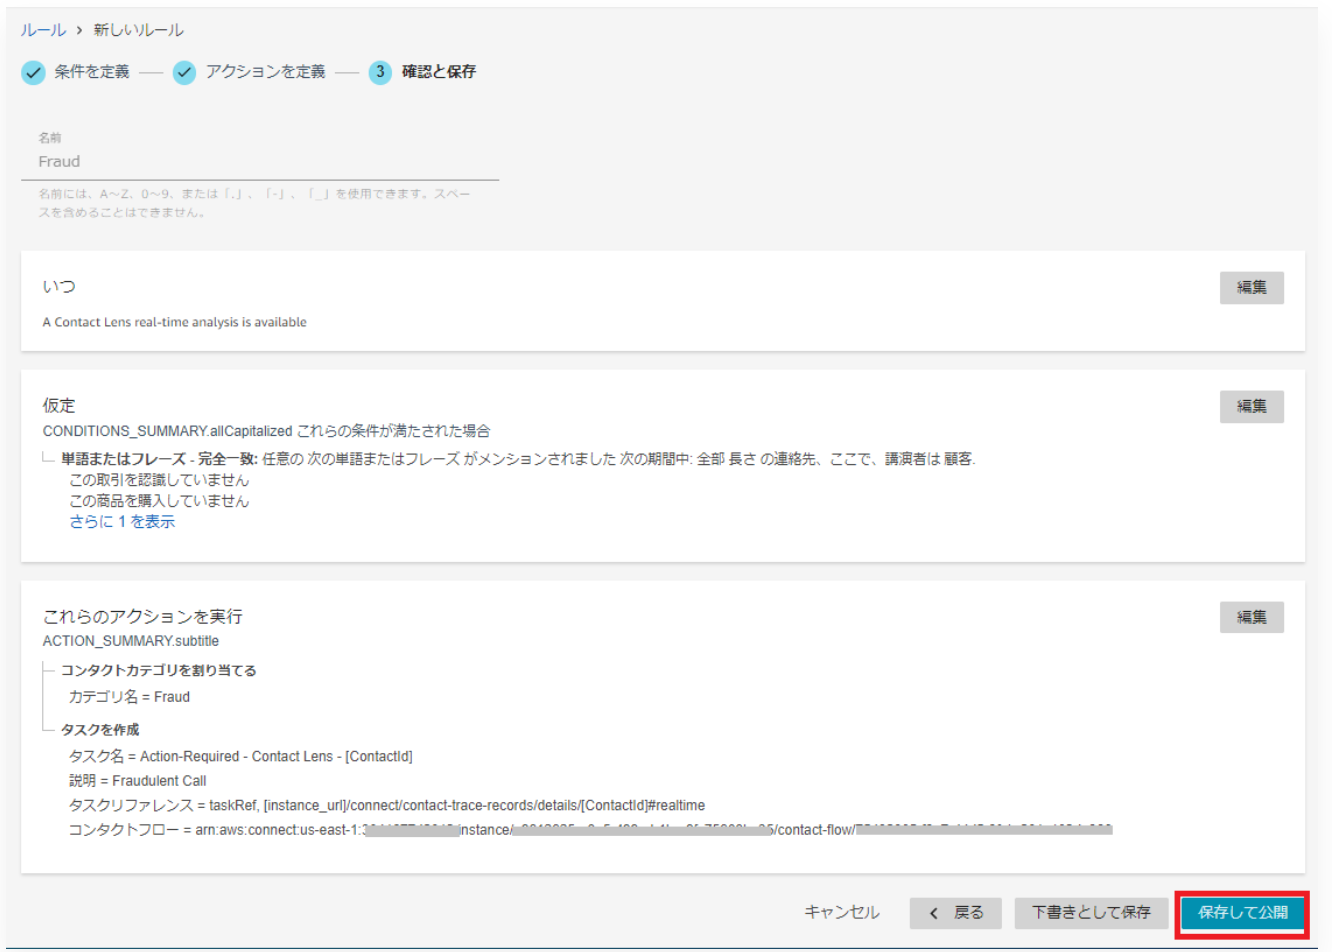This screenshot has width=1332, height=952.
Task: Edit the 仮定 conditions section
Action: (1251, 406)
